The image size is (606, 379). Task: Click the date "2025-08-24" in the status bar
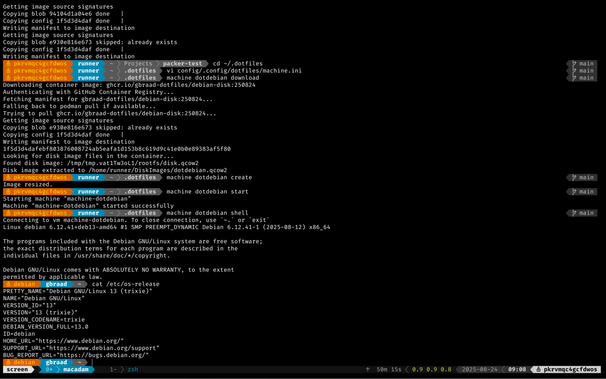tap(480, 369)
